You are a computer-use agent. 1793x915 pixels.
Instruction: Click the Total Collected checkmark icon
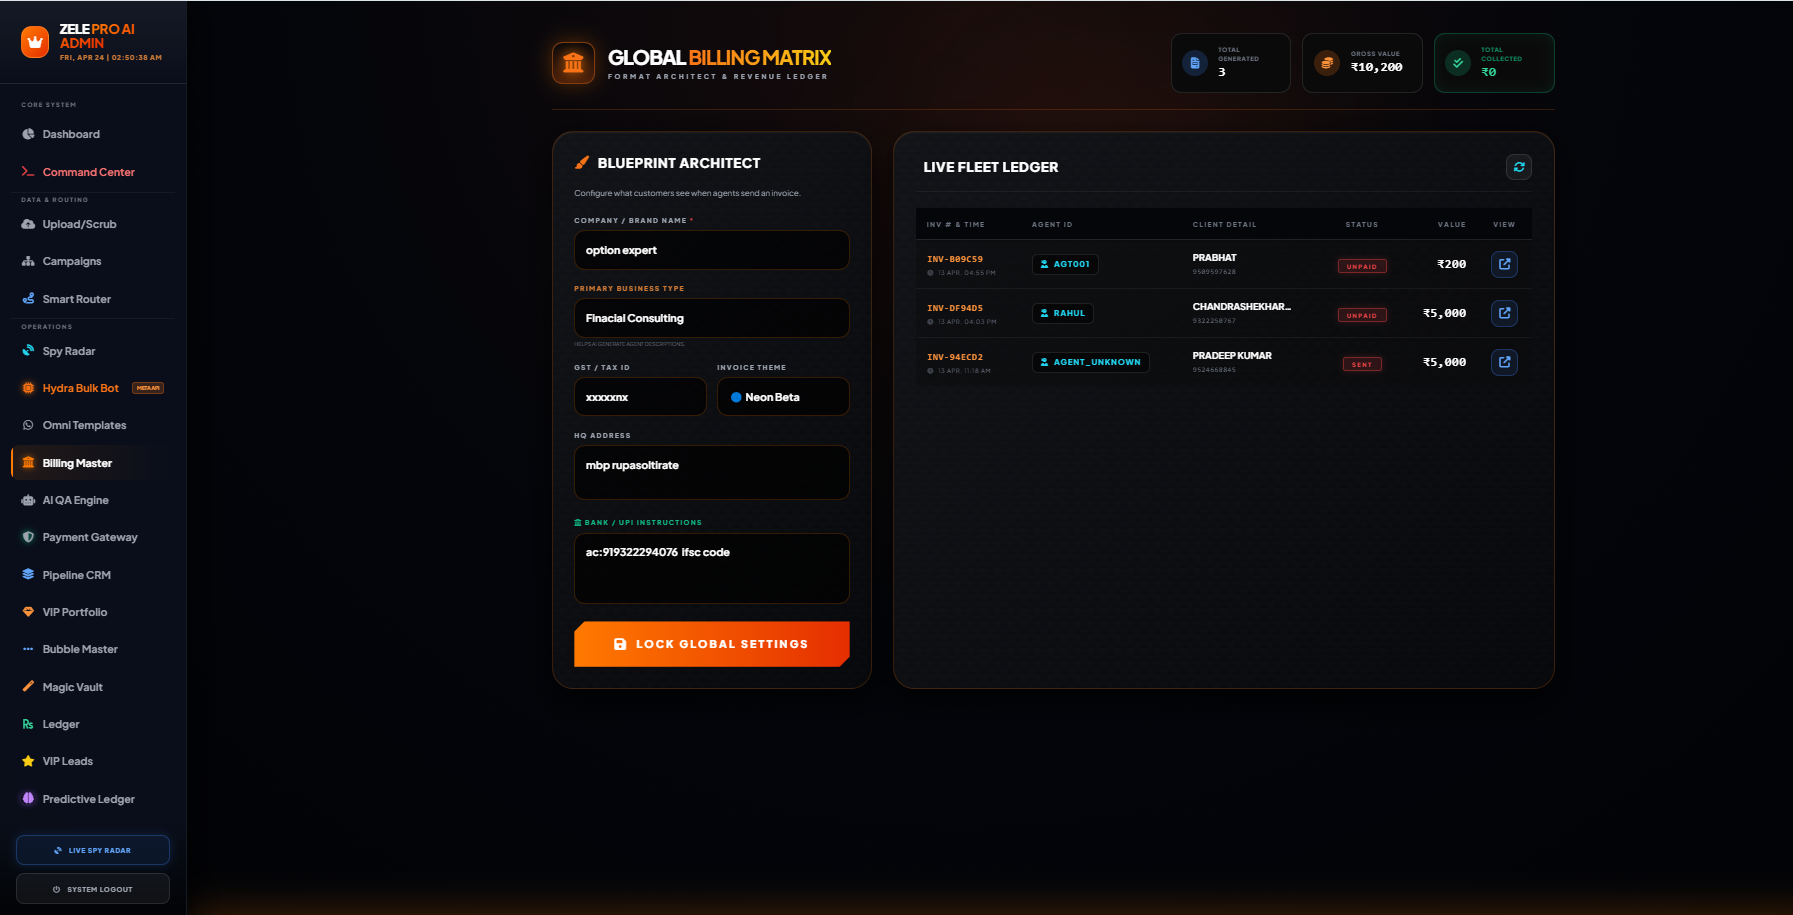[x=1458, y=63]
